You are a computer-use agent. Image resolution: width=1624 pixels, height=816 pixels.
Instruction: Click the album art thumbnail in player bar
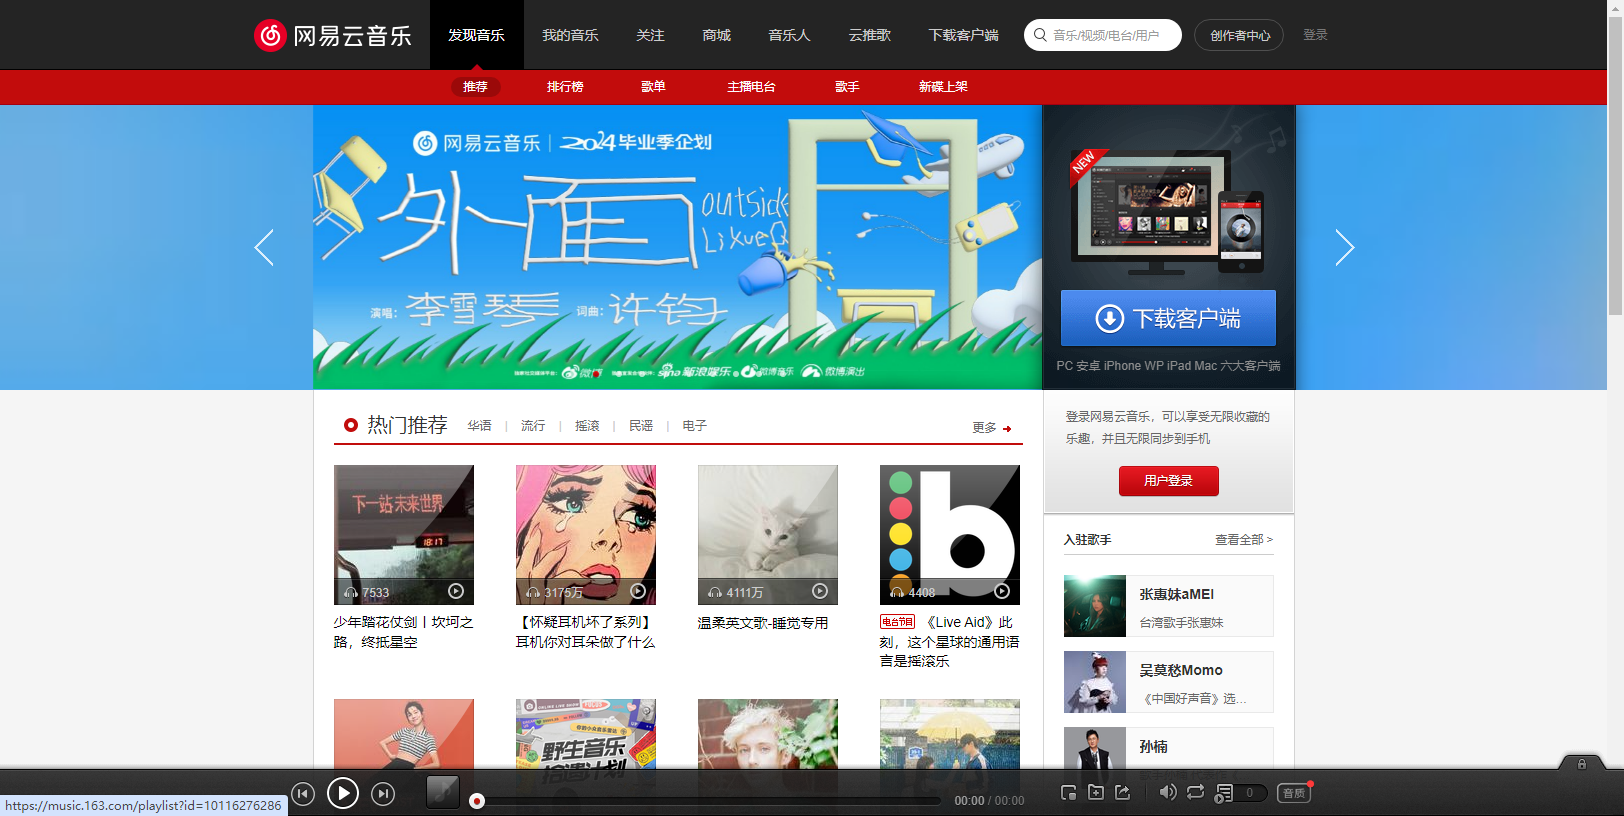[443, 792]
